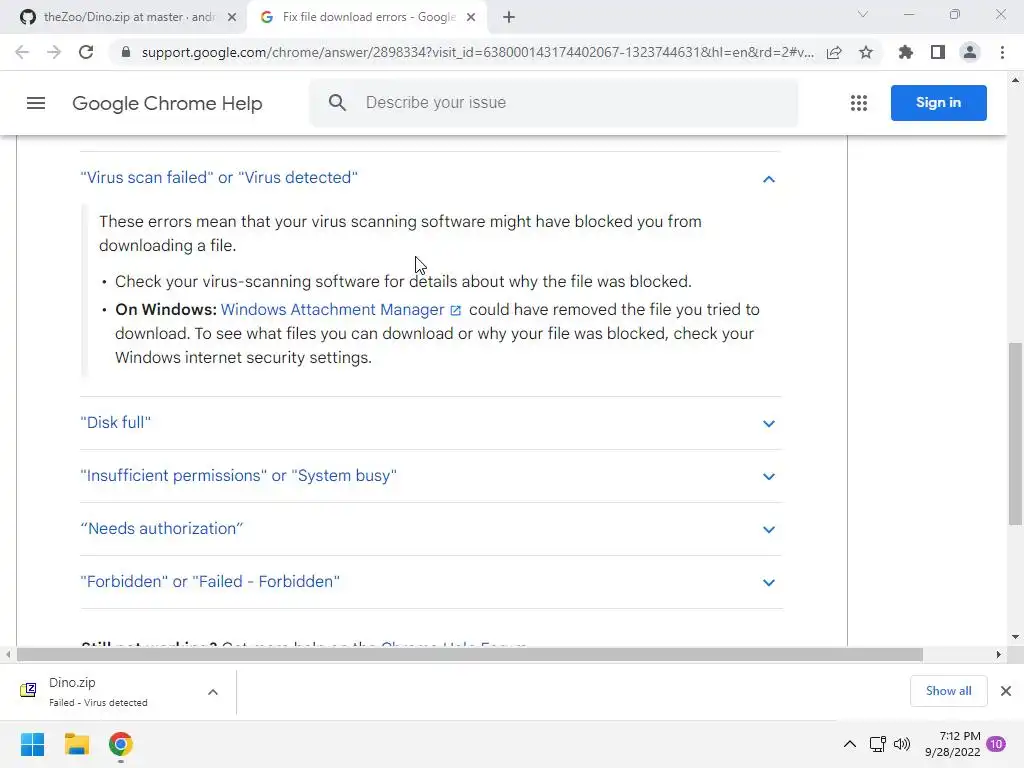Viewport: 1024px width, 768px height.
Task: Open clock showing 7:12 PM
Action: pos(953,744)
